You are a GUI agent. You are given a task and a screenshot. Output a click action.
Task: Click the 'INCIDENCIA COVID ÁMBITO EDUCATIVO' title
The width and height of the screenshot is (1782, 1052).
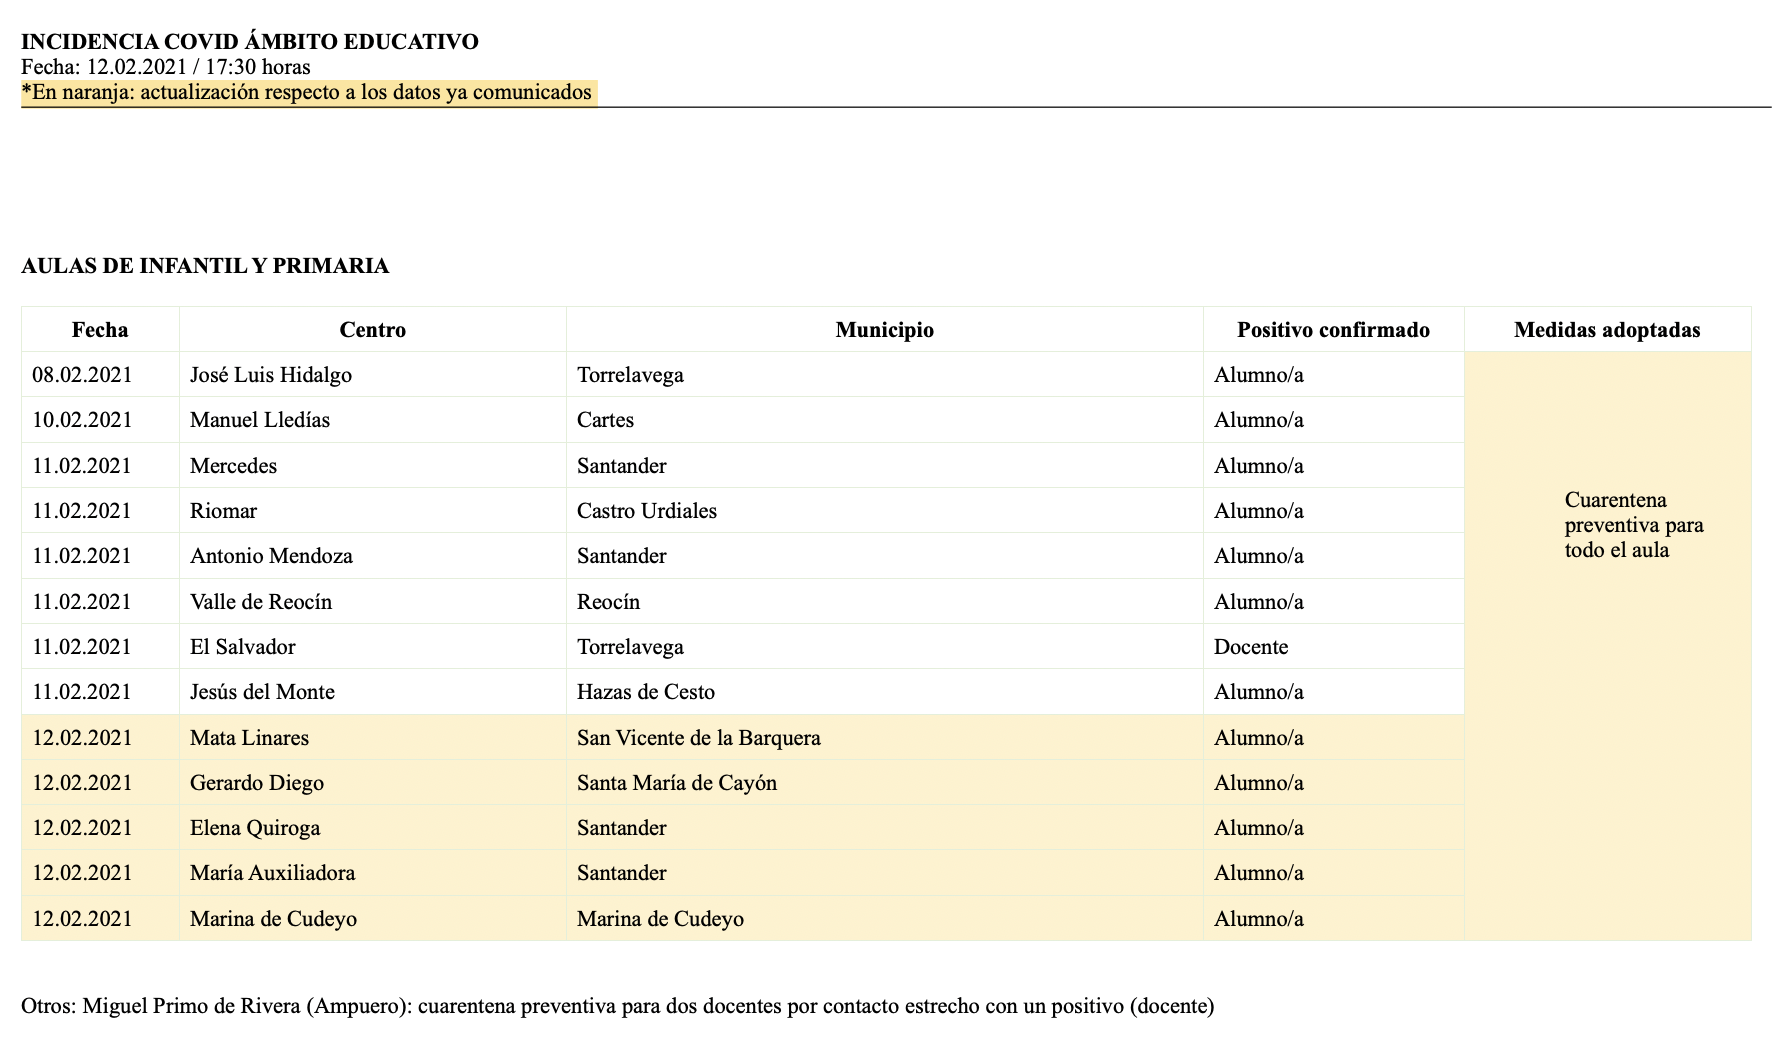tap(249, 42)
